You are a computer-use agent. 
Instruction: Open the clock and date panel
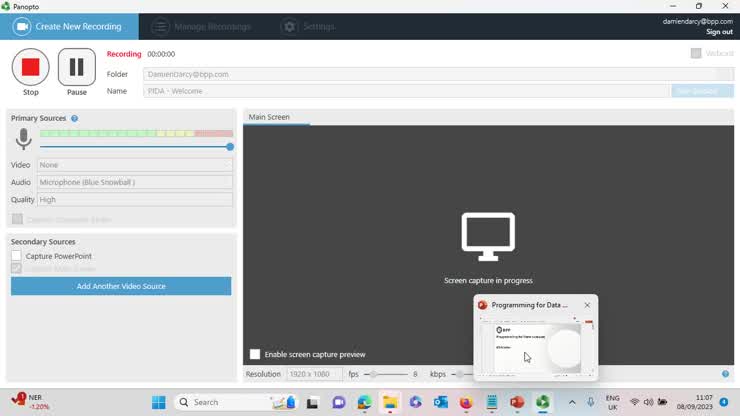click(695, 402)
